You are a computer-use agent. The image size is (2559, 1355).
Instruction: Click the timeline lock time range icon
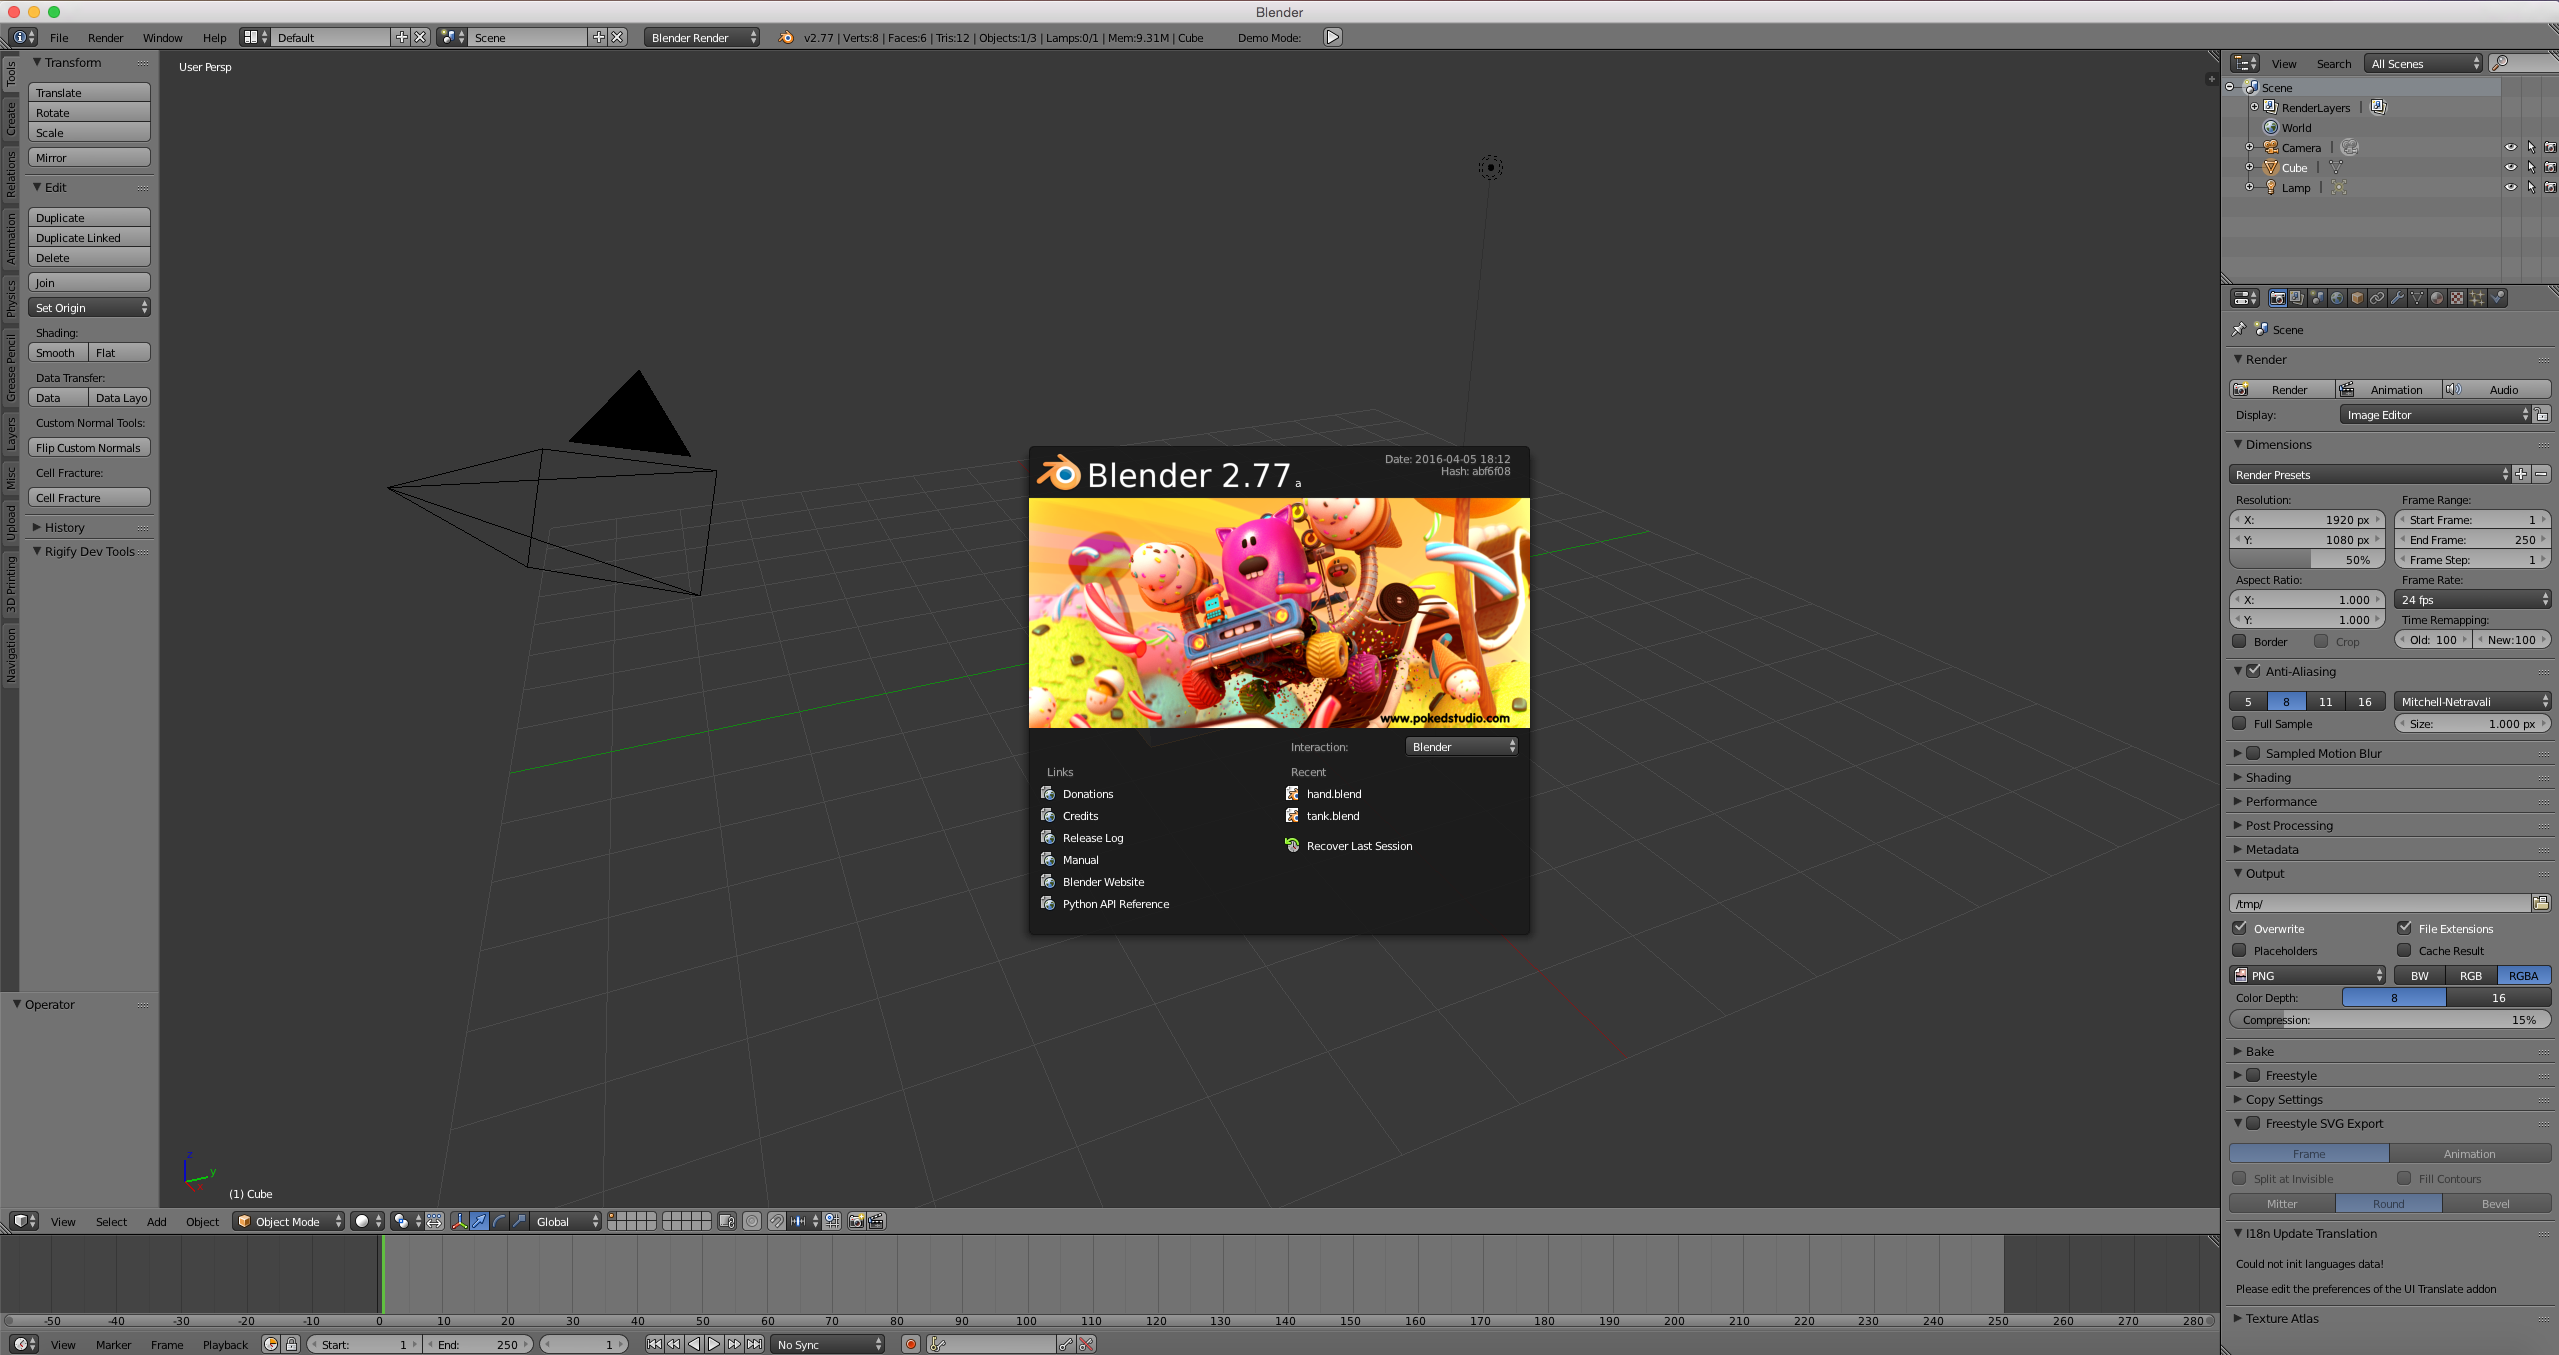click(291, 1344)
